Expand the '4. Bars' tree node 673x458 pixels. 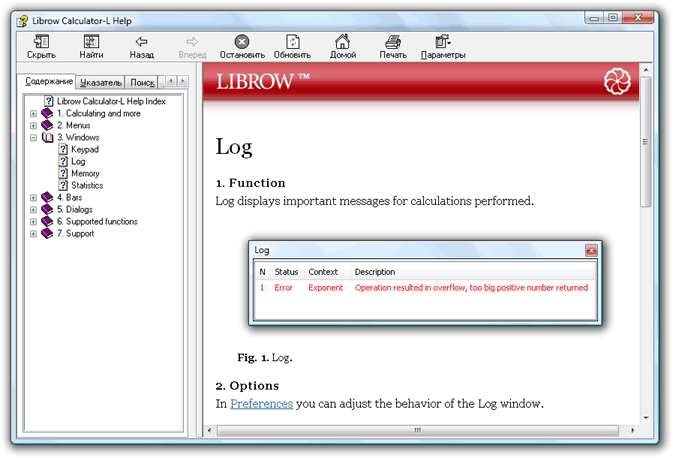33,198
